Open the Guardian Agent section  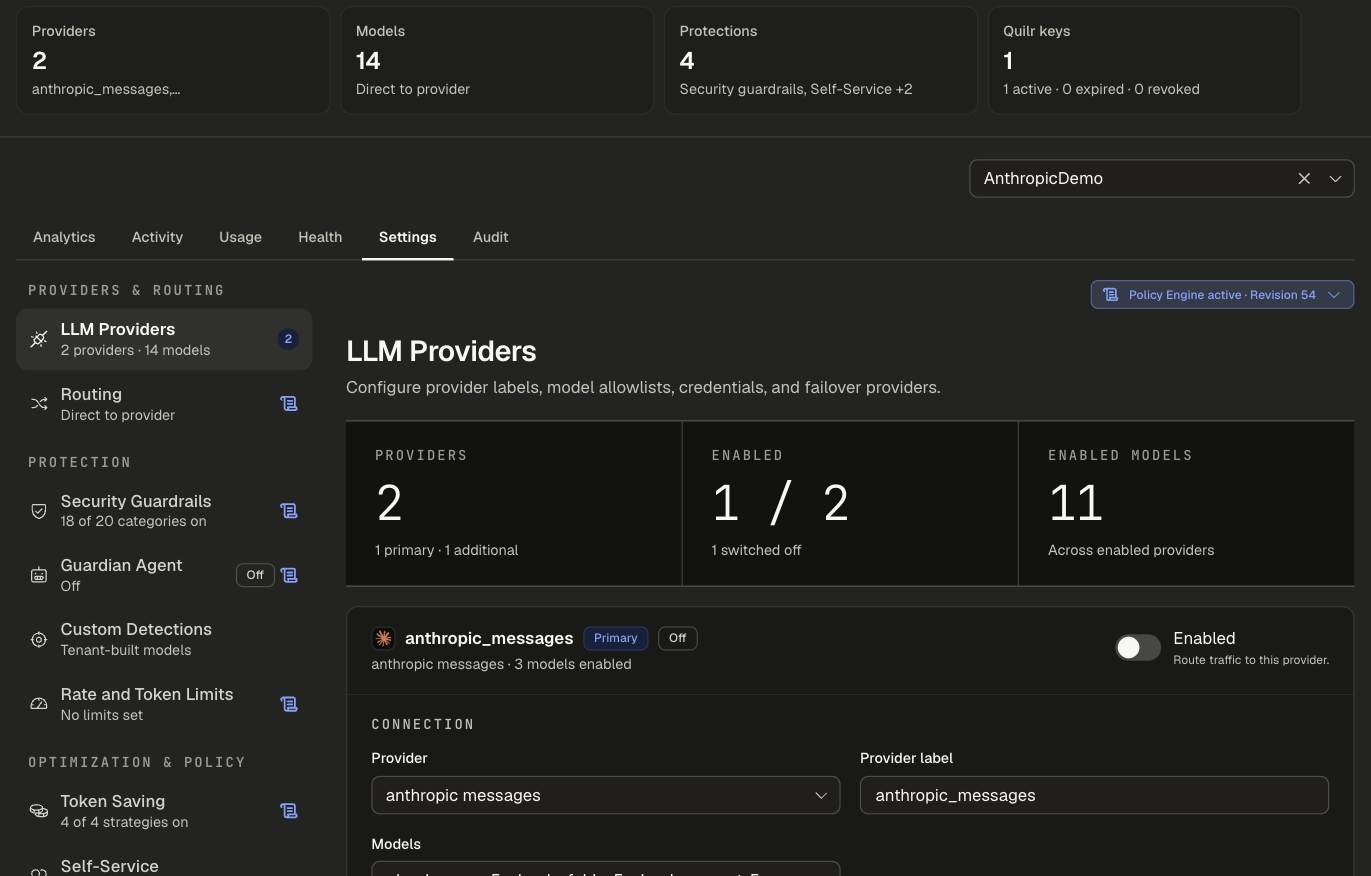(164, 575)
